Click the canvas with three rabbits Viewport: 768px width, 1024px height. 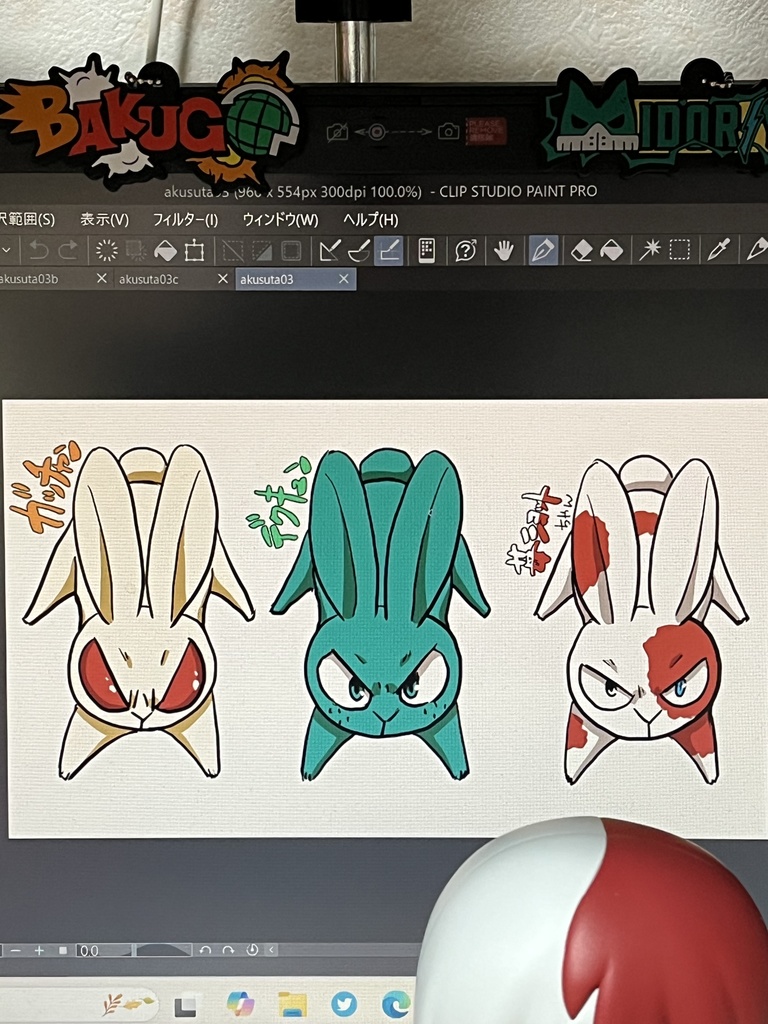(x=385, y=617)
